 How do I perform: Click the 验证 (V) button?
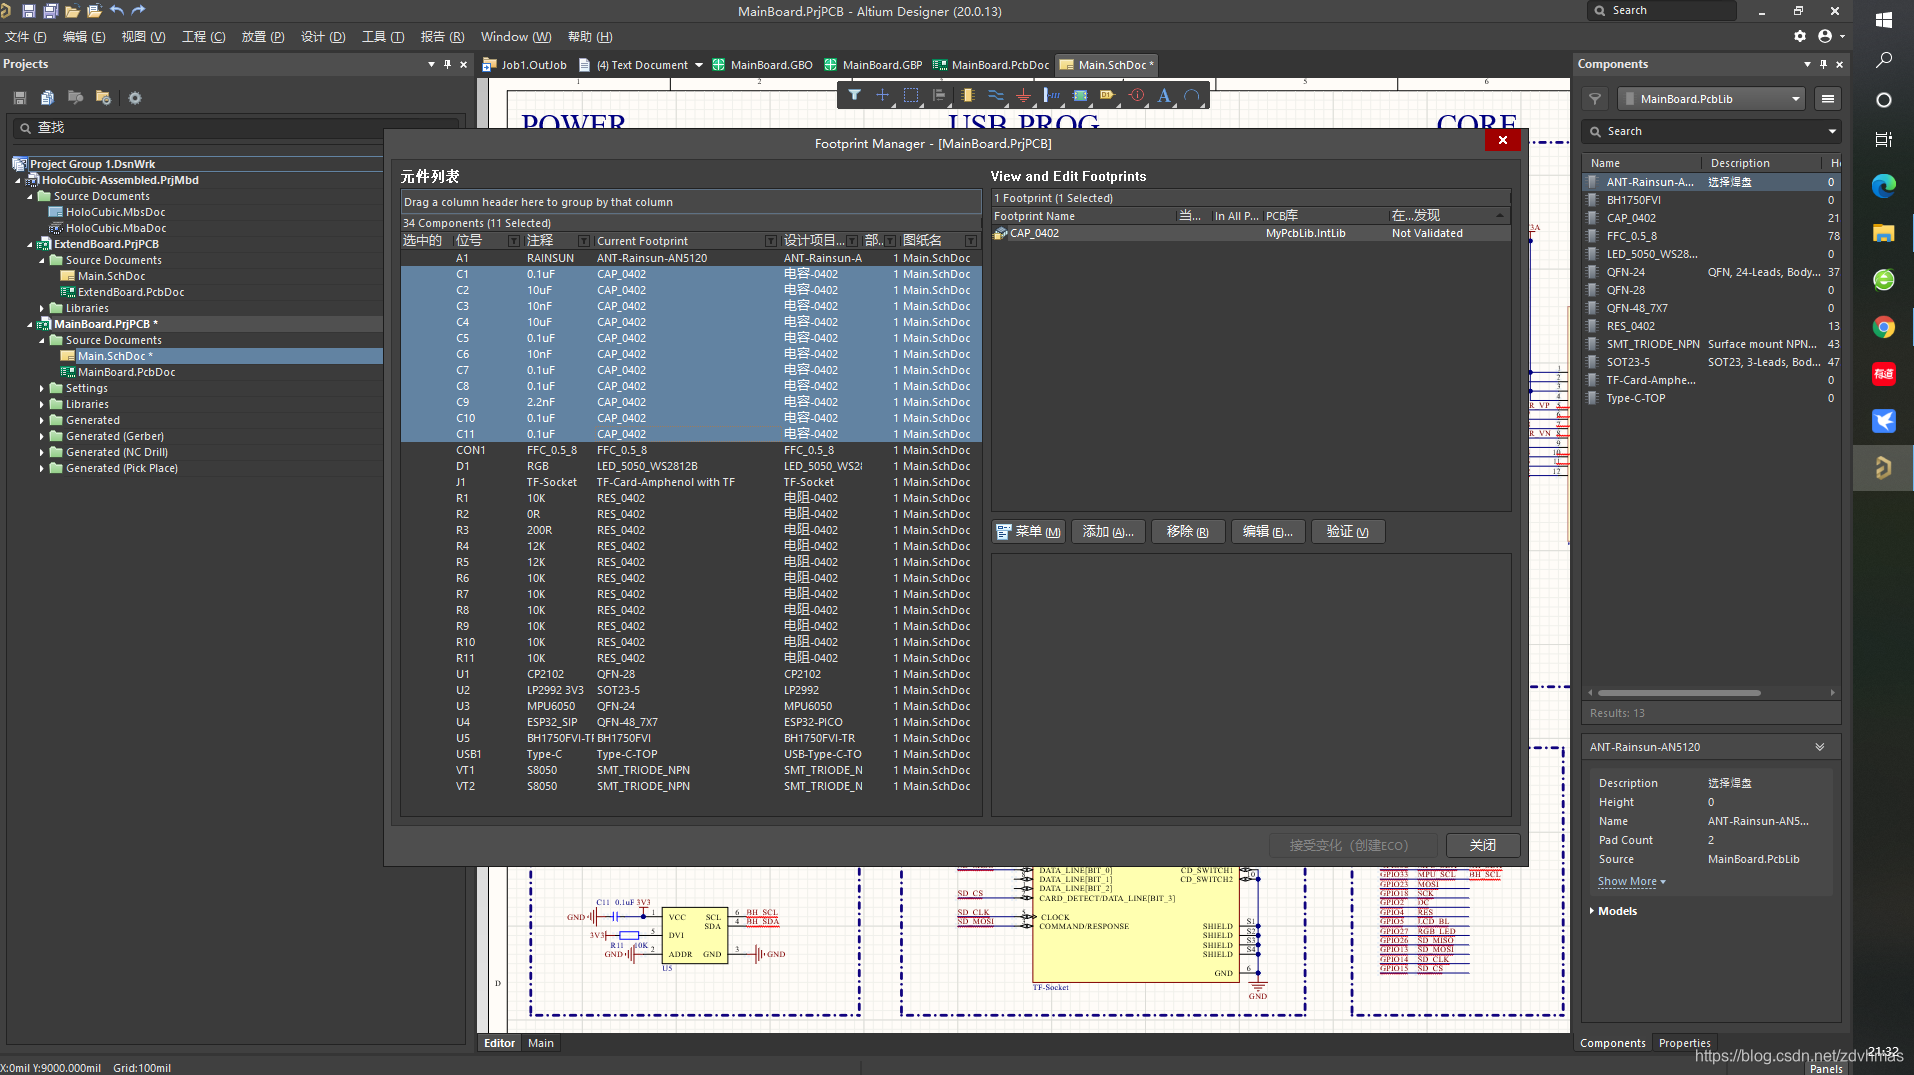1348,532
